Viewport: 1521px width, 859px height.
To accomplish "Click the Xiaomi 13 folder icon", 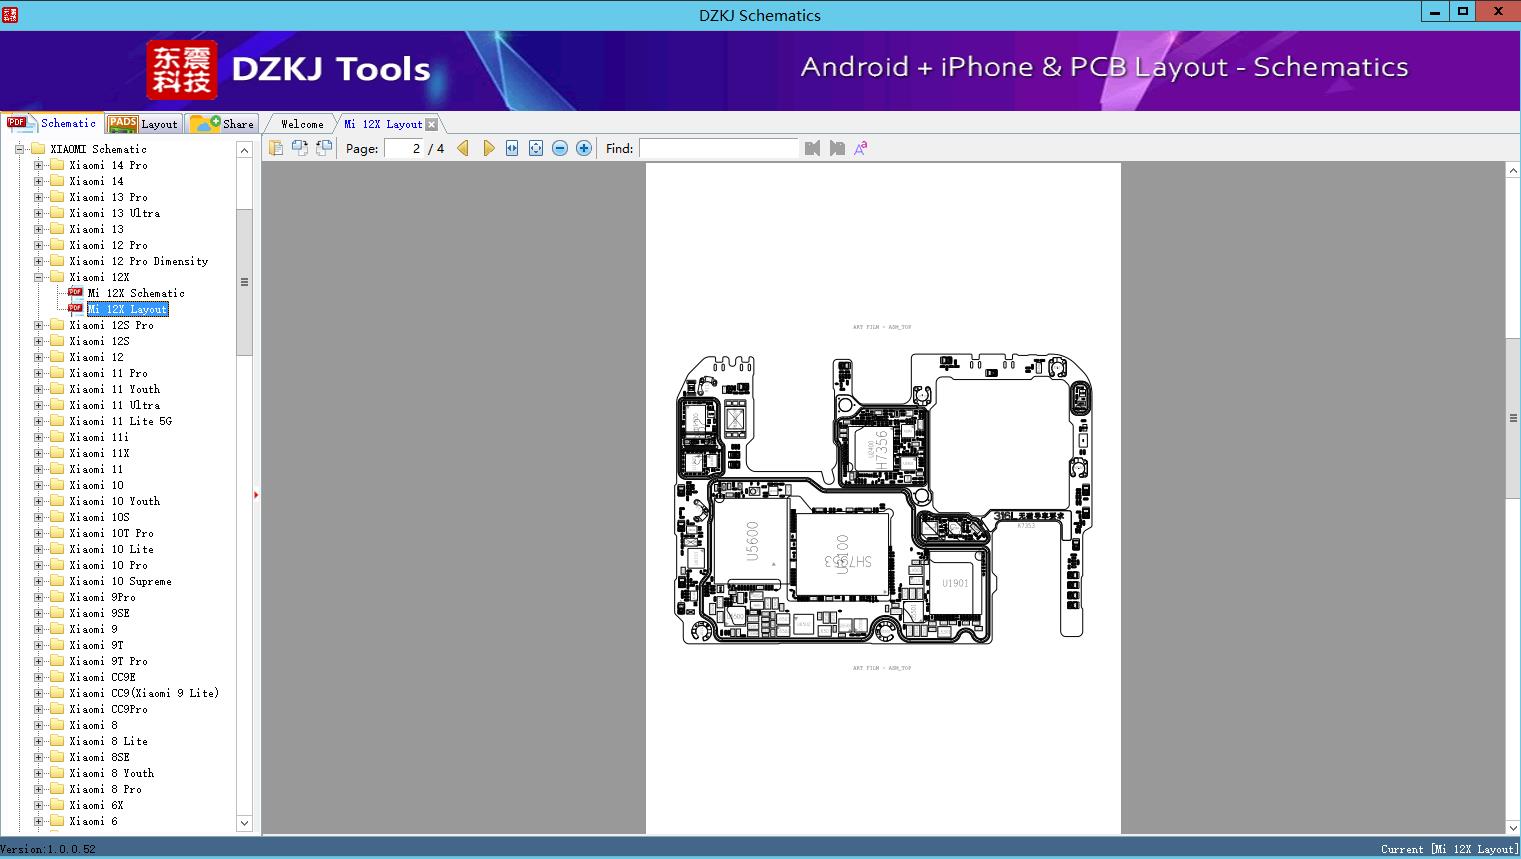I will click(x=57, y=229).
